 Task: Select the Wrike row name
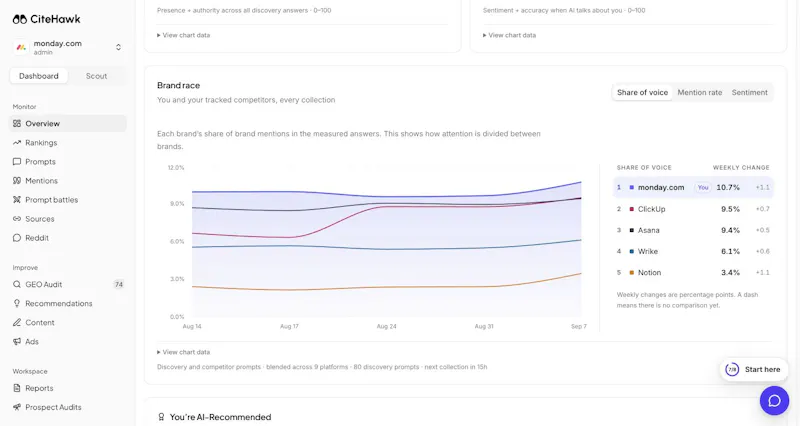(x=647, y=252)
